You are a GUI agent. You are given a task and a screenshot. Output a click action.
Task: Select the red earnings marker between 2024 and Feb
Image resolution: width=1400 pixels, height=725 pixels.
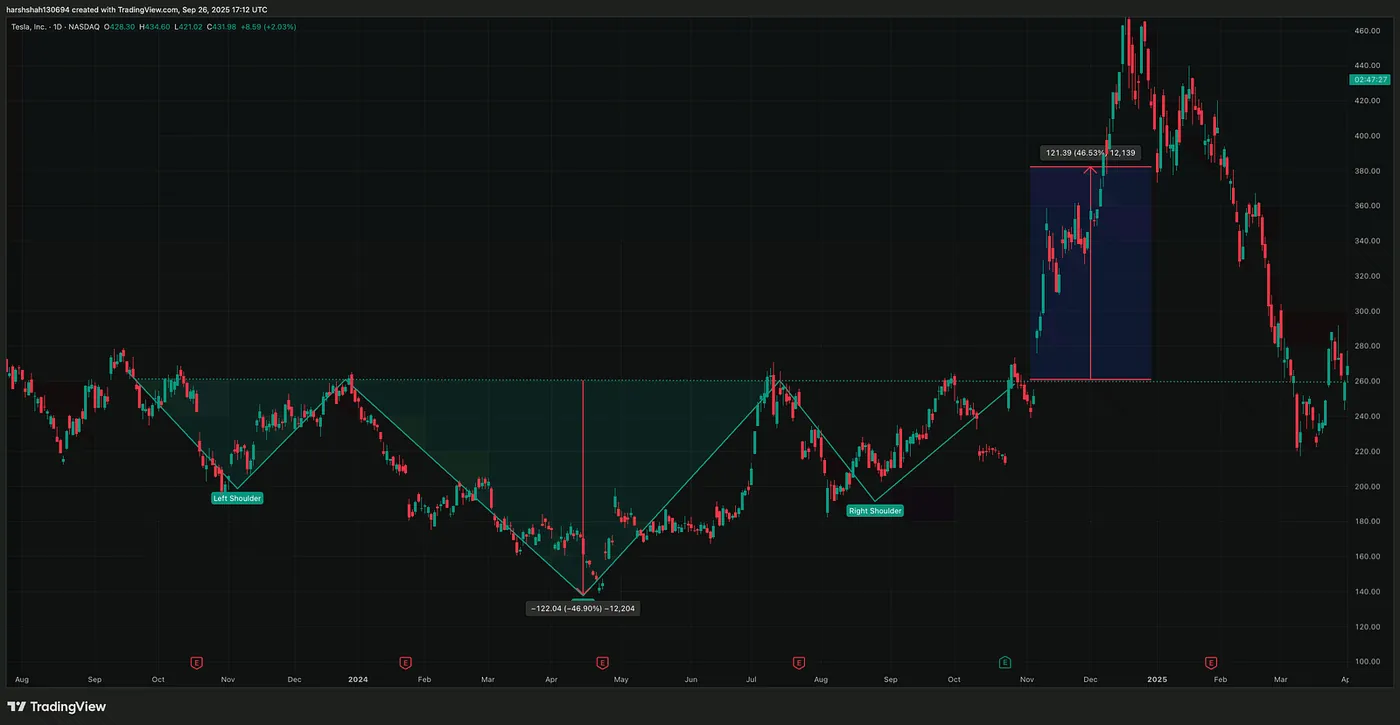pyautogui.click(x=405, y=662)
